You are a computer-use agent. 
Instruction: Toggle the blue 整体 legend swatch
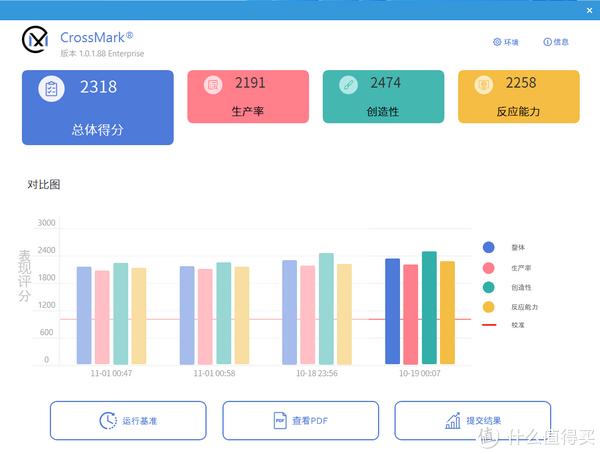489,247
